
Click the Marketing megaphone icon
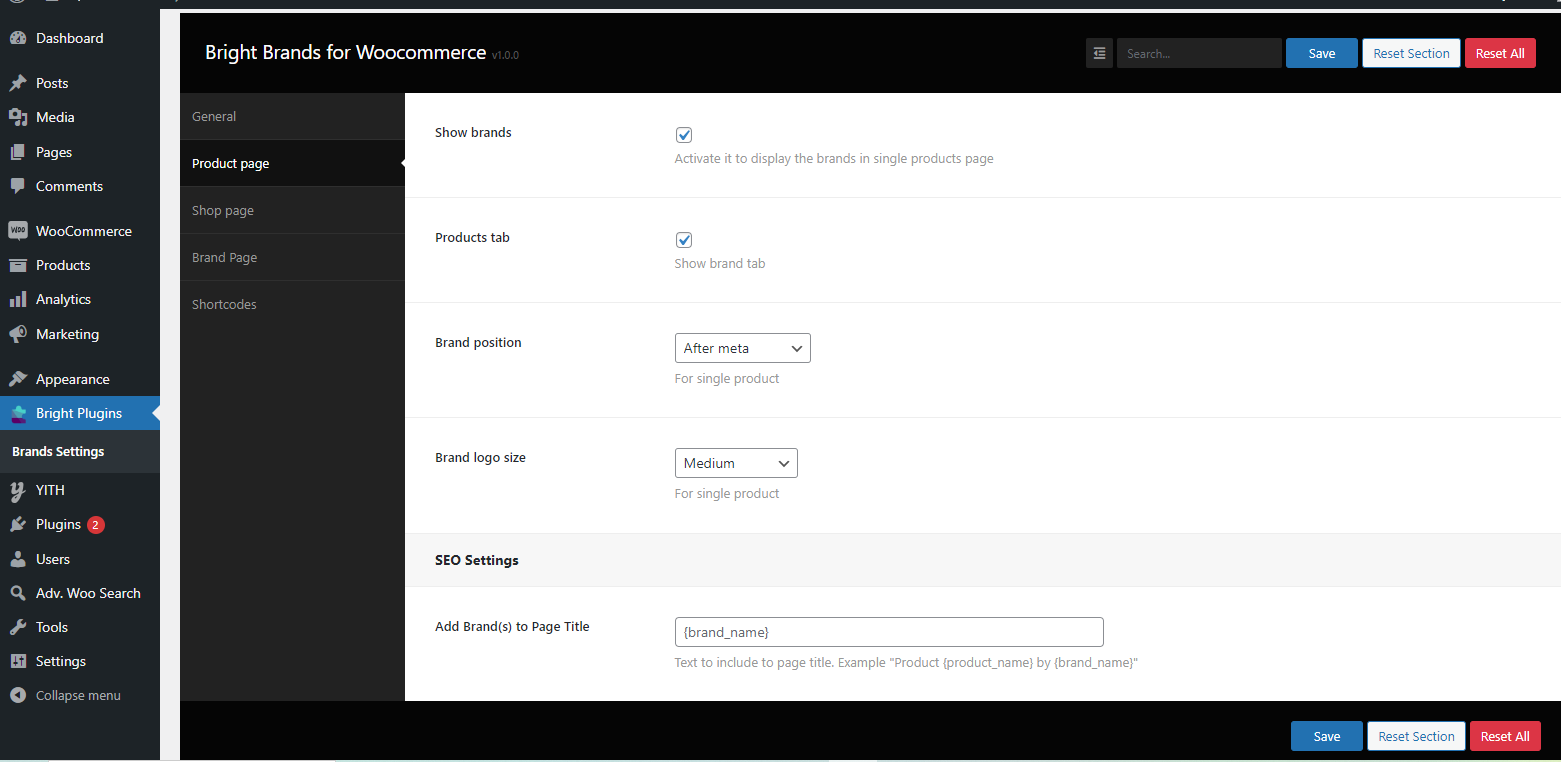point(18,334)
